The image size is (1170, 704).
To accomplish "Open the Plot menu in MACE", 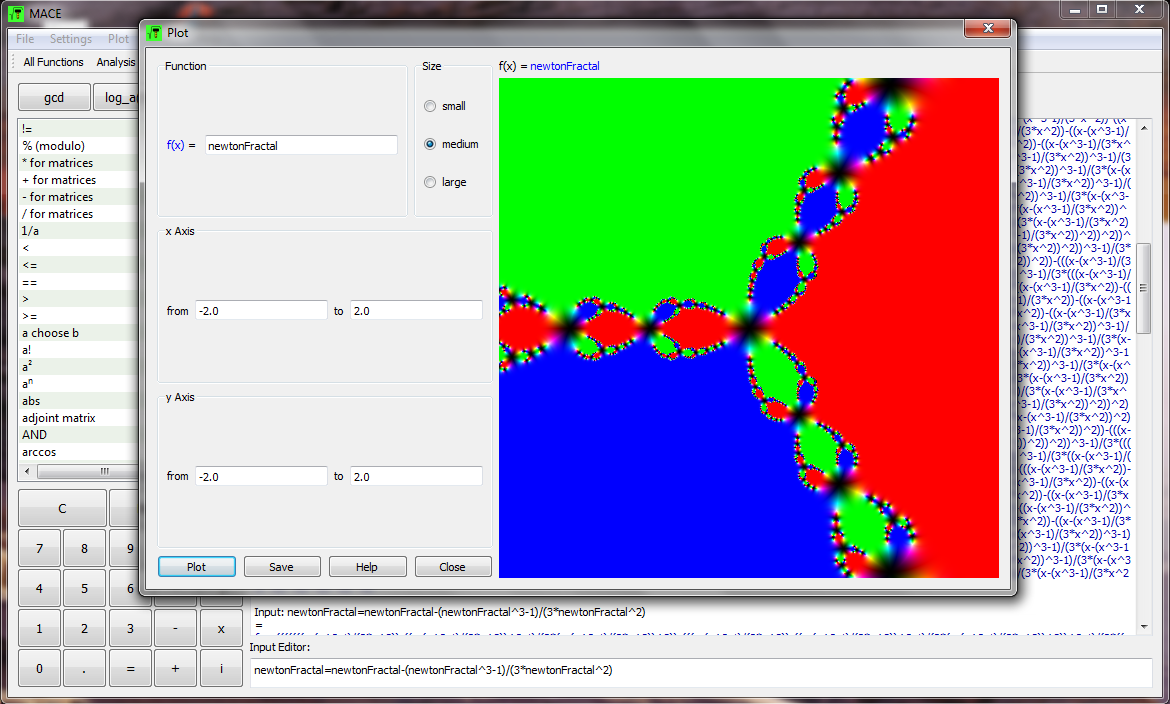I will tap(118, 39).
